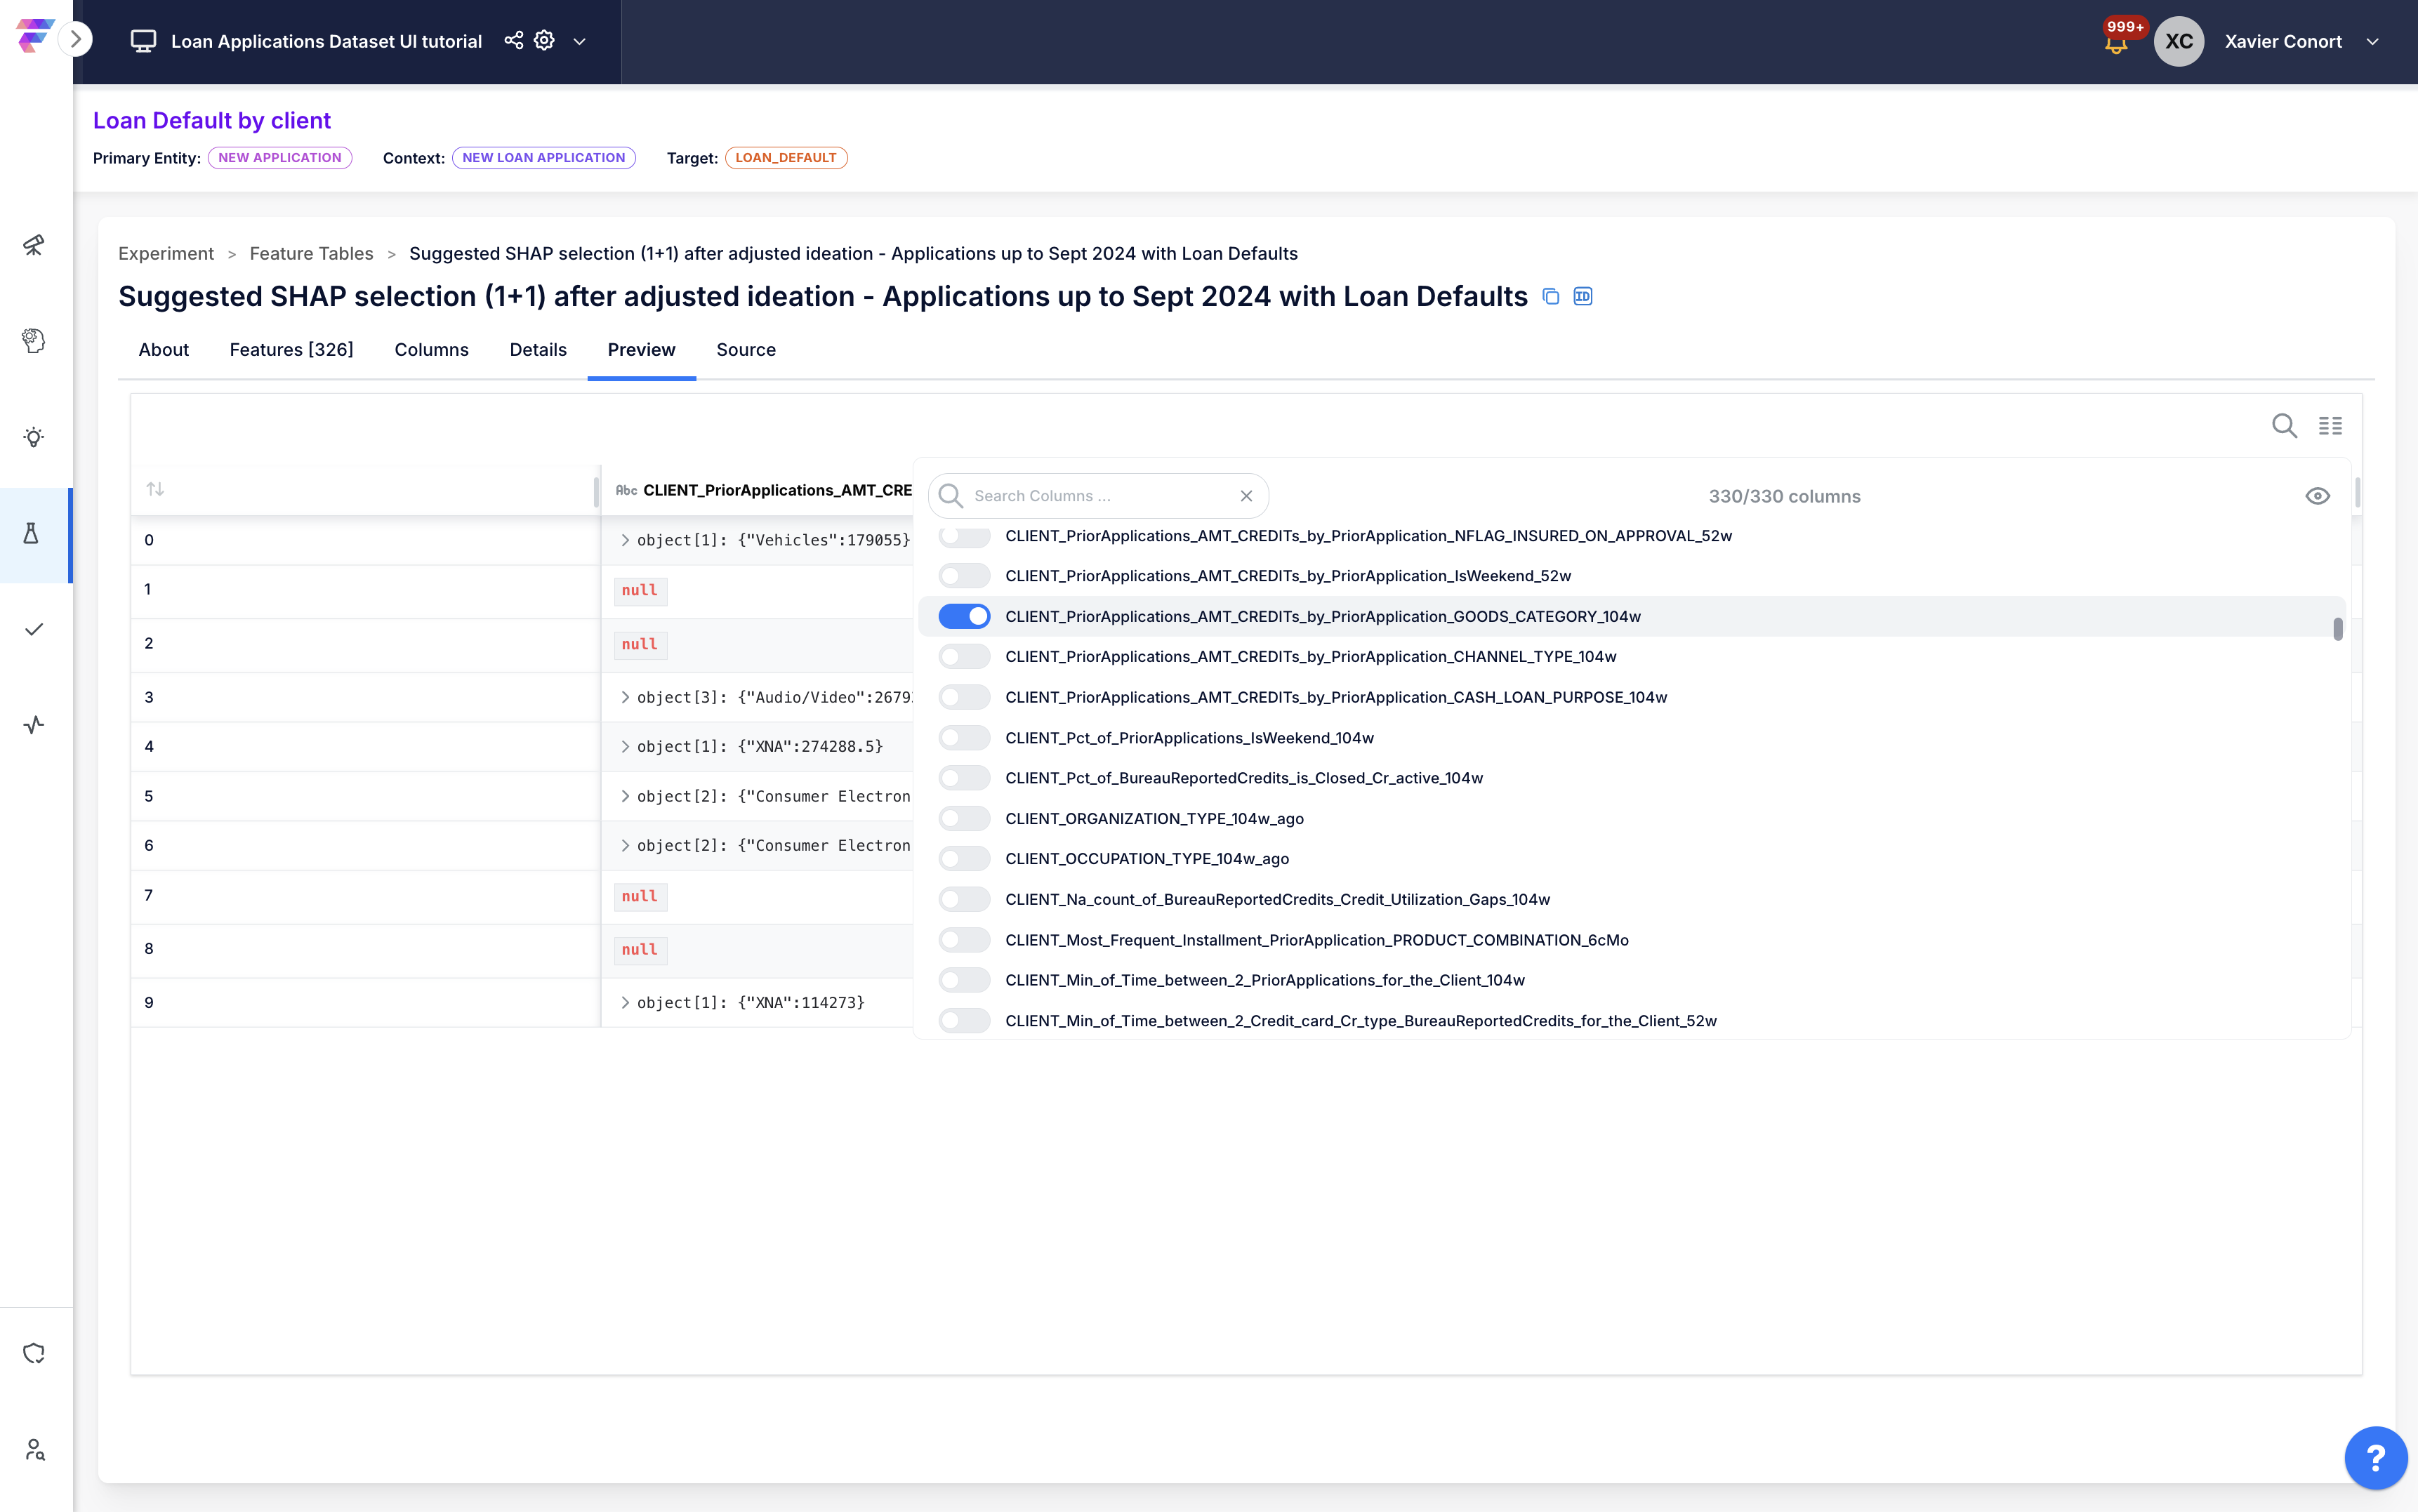Open Loan Default by client link
Image resolution: width=2418 pixels, height=1512 pixels.
212,120
